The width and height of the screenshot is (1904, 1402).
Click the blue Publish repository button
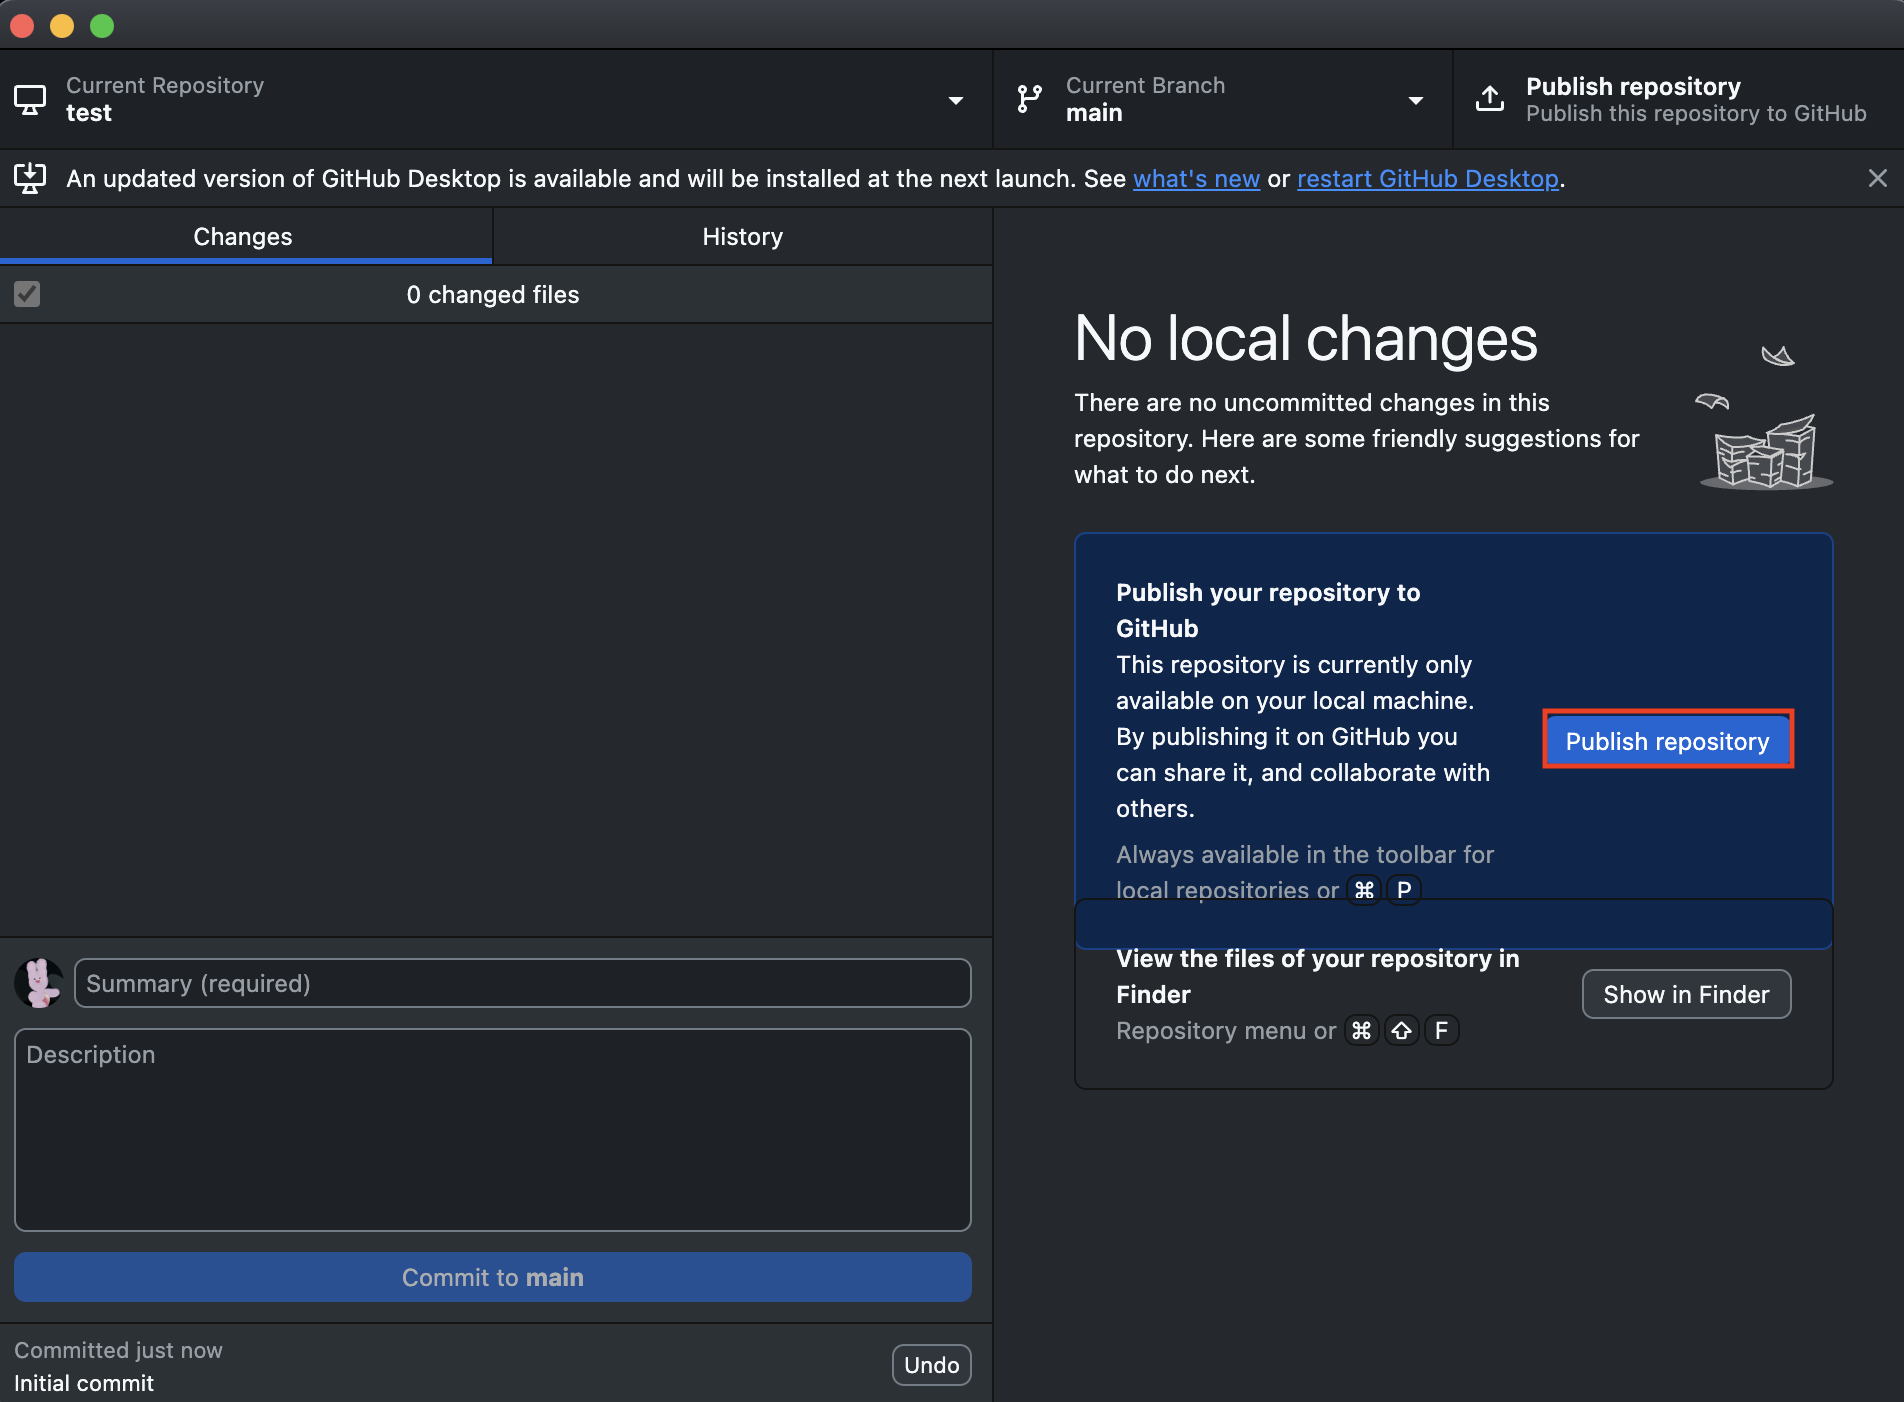tap(1667, 741)
